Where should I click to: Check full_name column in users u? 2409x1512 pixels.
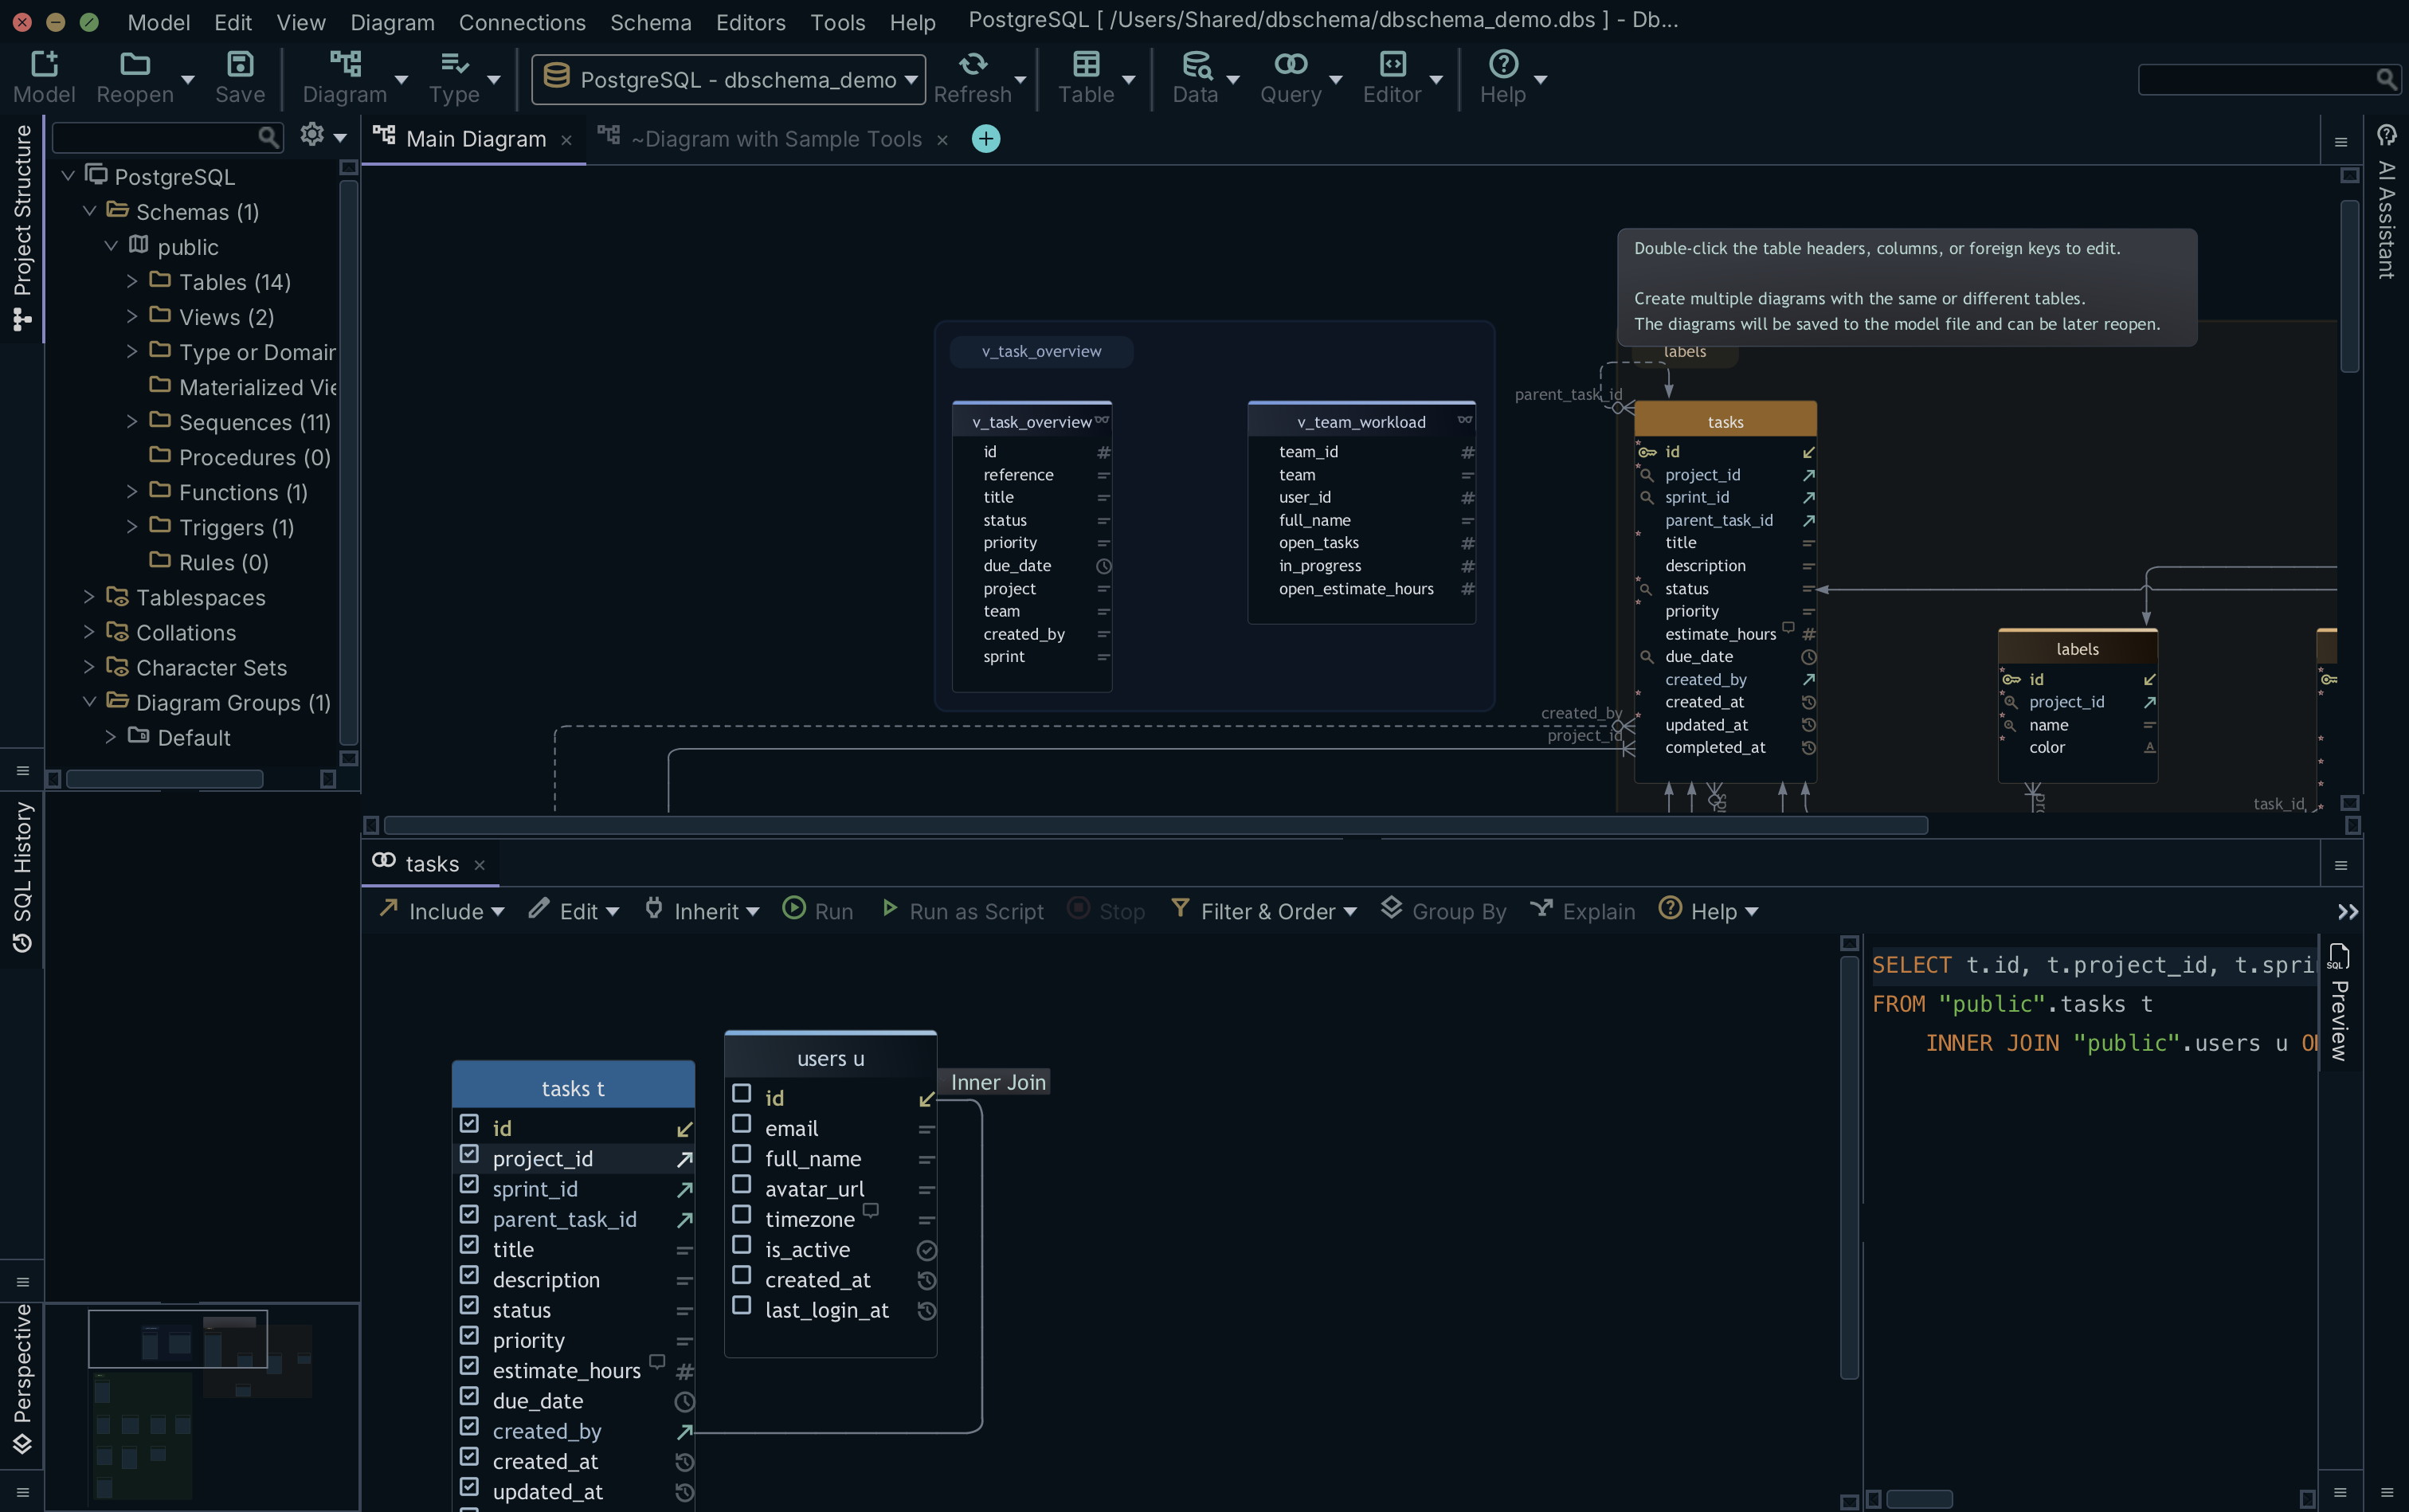click(742, 1154)
